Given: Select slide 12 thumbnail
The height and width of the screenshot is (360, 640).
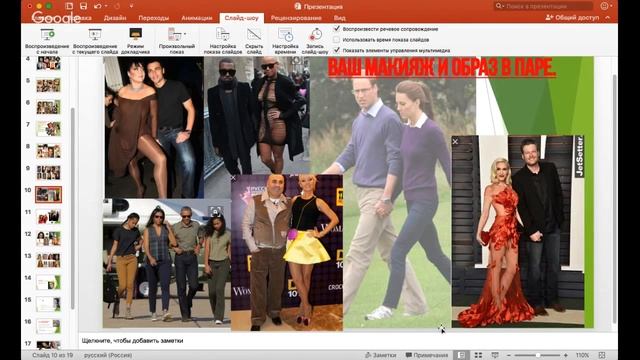Looking at the screenshot, I should [48, 238].
